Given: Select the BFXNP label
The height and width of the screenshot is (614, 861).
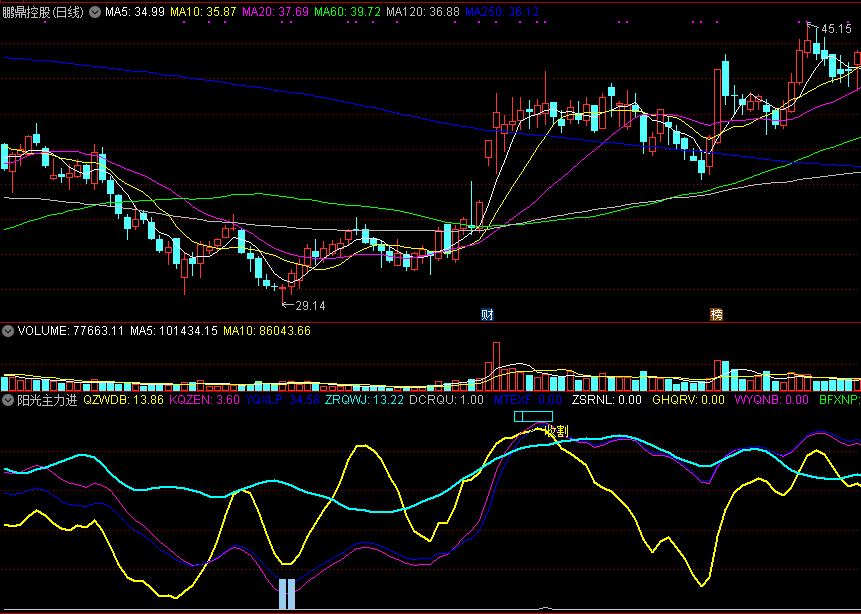Looking at the screenshot, I should (839, 400).
